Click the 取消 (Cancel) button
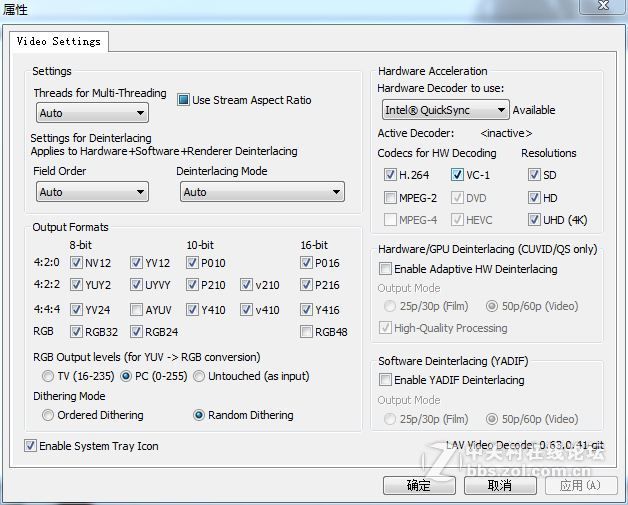 [500, 485]
